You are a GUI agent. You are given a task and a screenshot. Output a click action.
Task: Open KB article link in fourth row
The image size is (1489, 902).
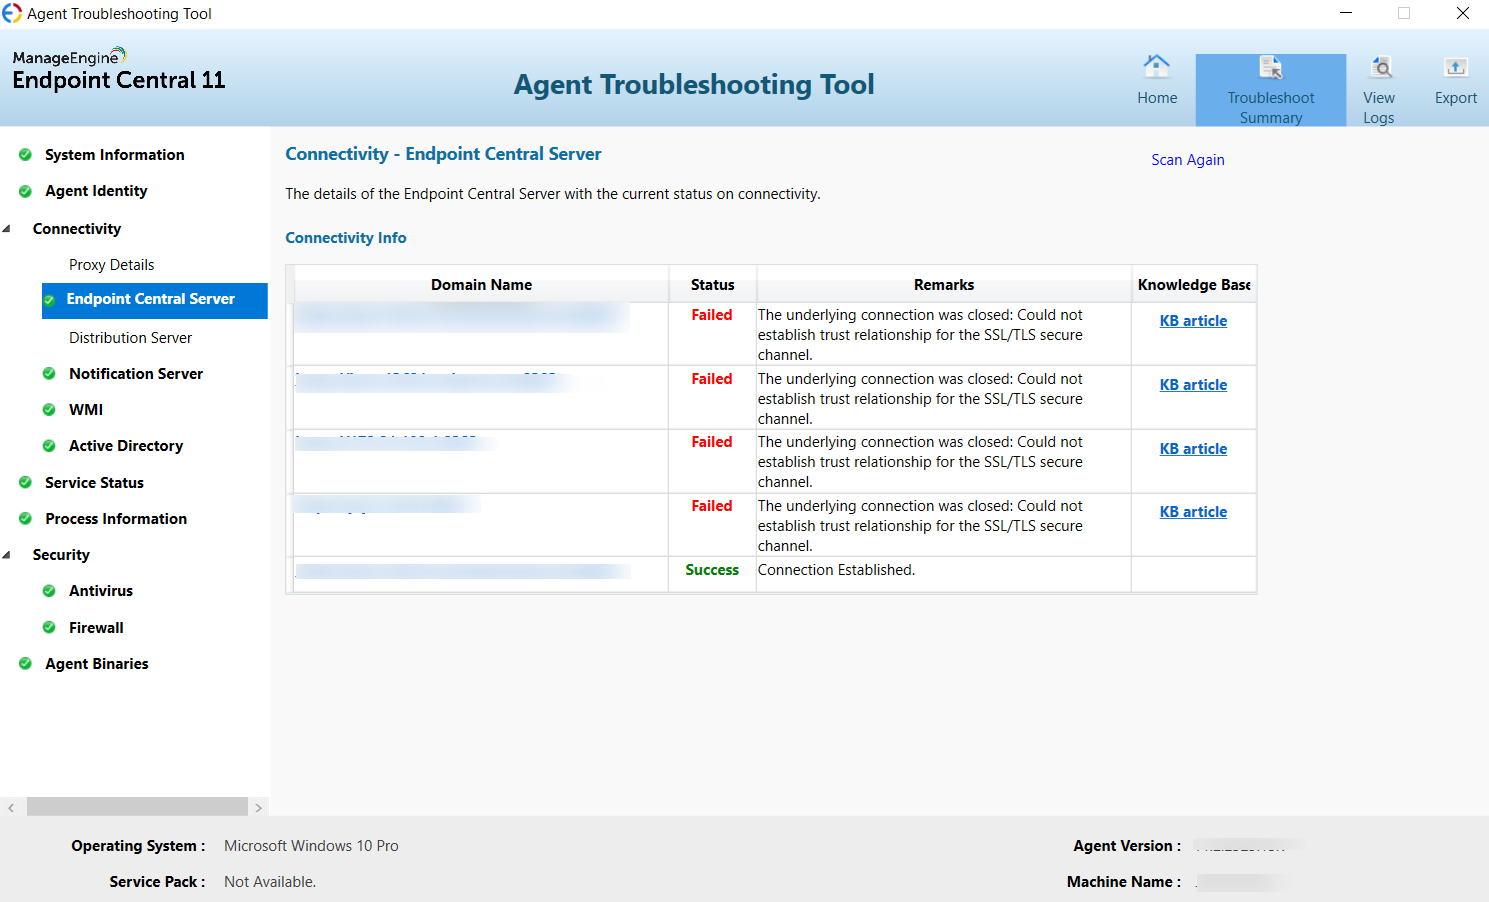pos(1193,512)
